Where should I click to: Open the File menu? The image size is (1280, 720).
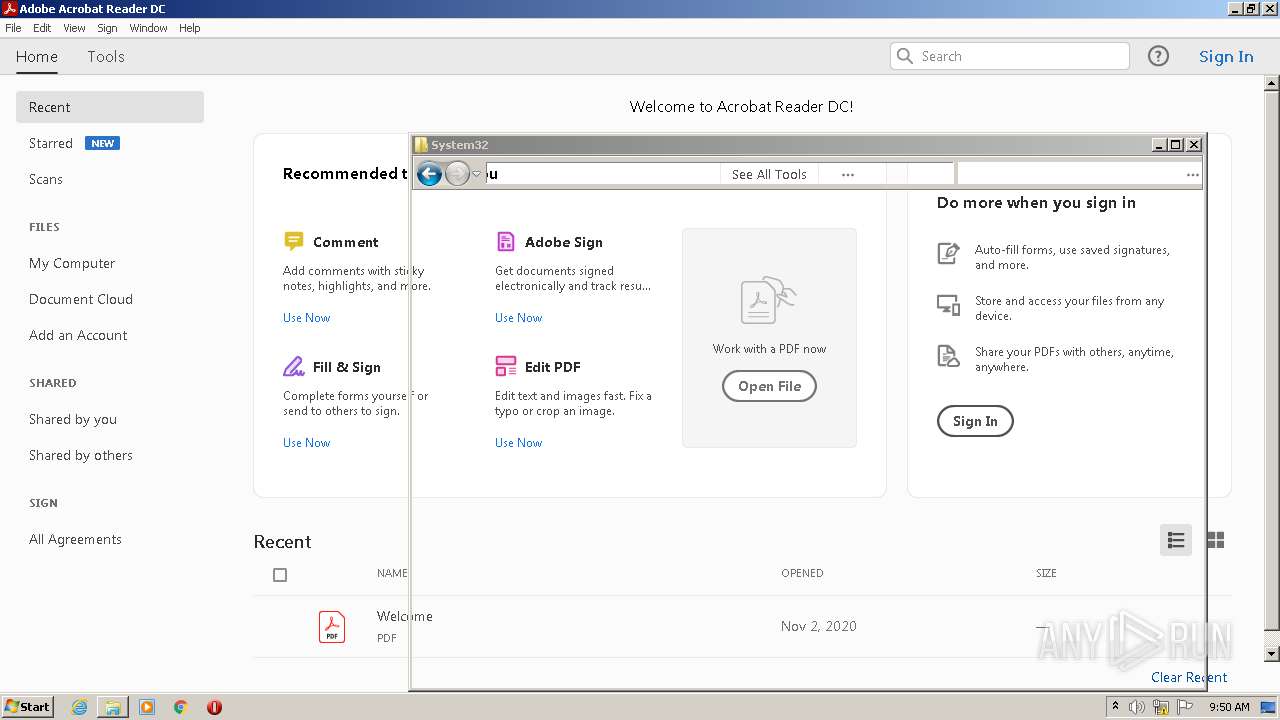(13, 28)
